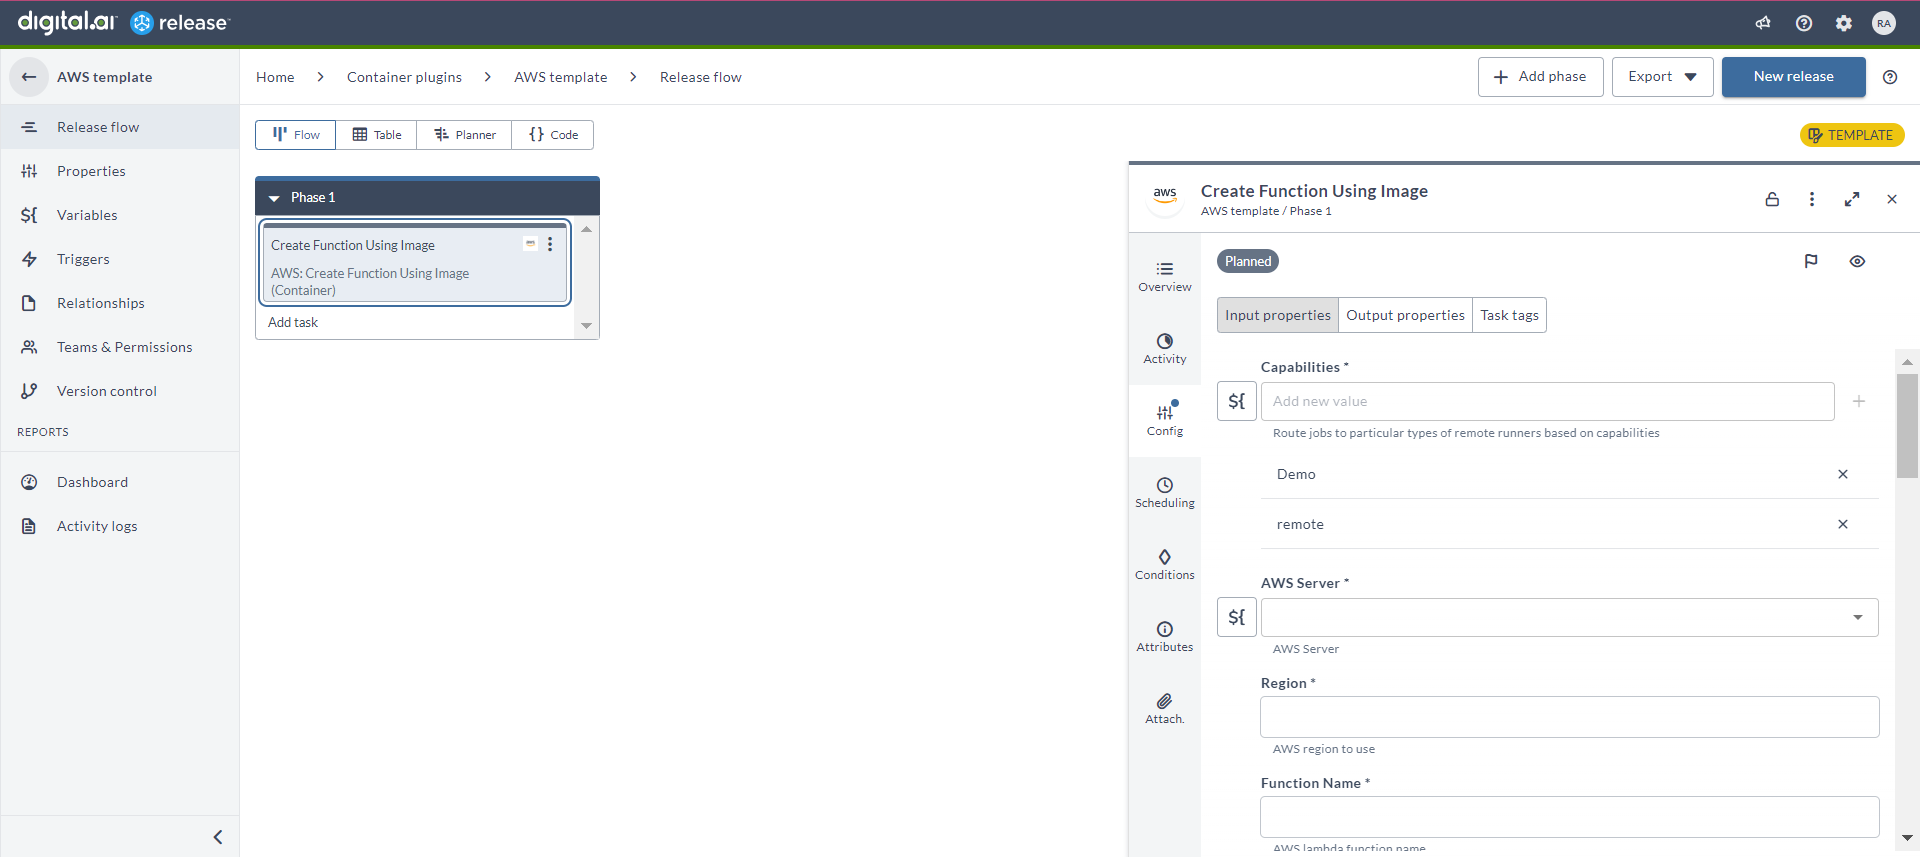Open Variables in the sidebar
The image size is (1920, 857).
tap(120, 215)
